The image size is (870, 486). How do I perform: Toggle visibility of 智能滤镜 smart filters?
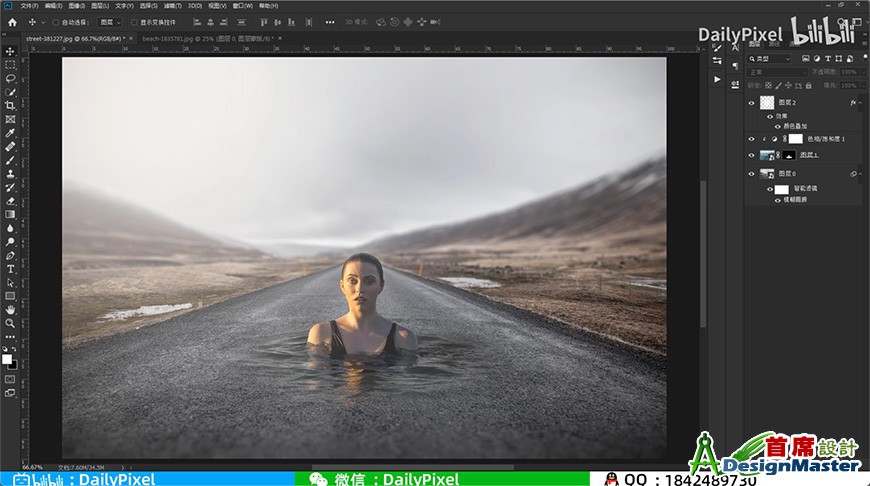[x=770, y=189]
